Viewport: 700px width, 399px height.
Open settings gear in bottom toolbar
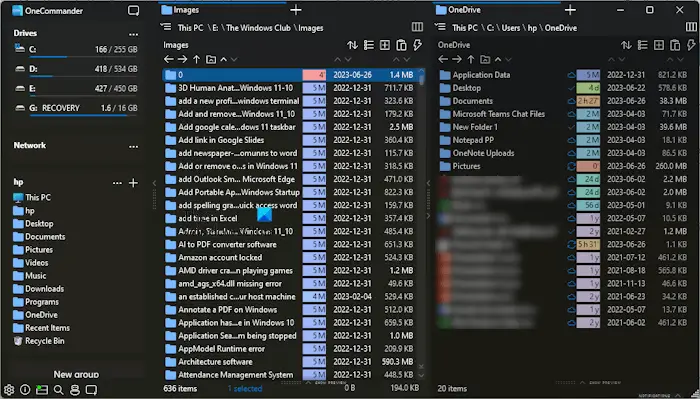[9, 390]
